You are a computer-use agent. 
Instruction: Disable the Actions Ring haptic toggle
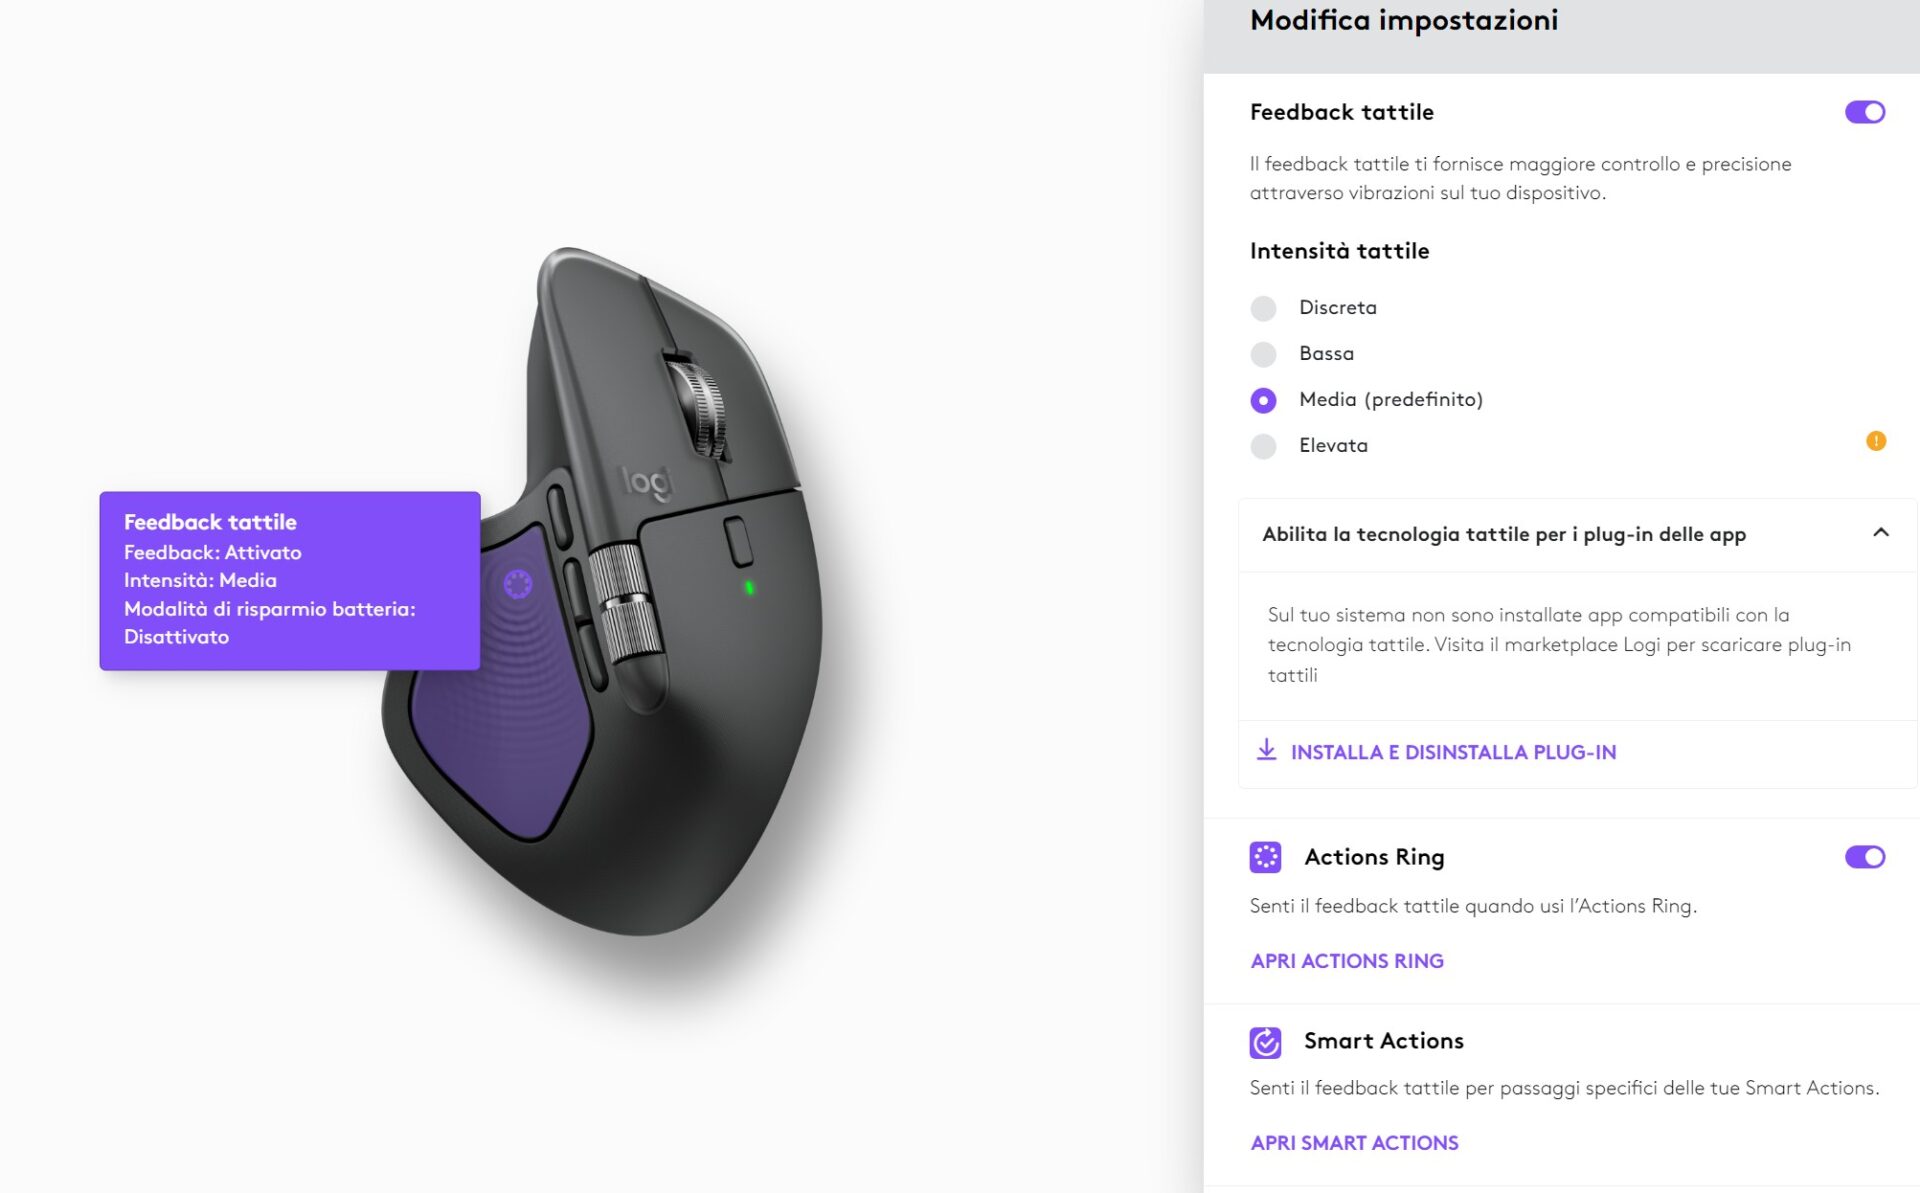pos(1864,857)
